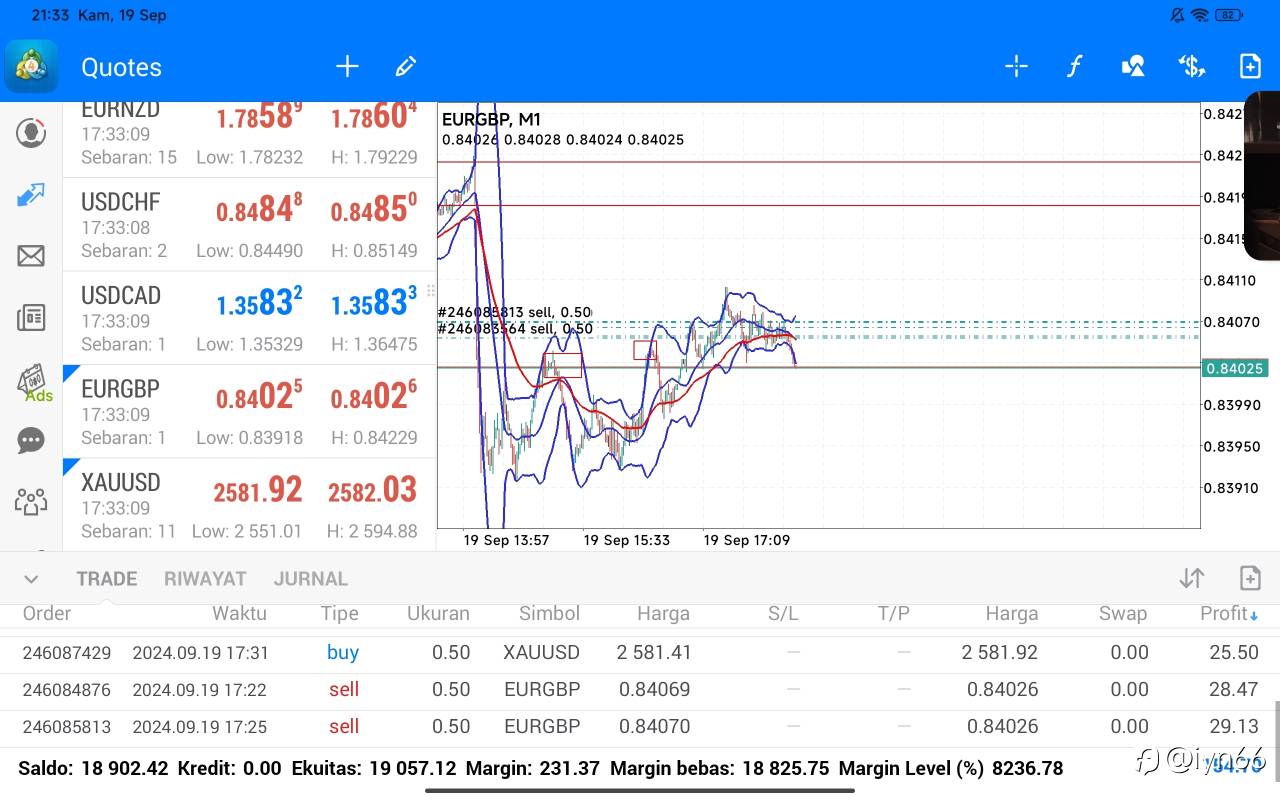
Task: Activate the crosshair tool on chart
Action: 1016,67
